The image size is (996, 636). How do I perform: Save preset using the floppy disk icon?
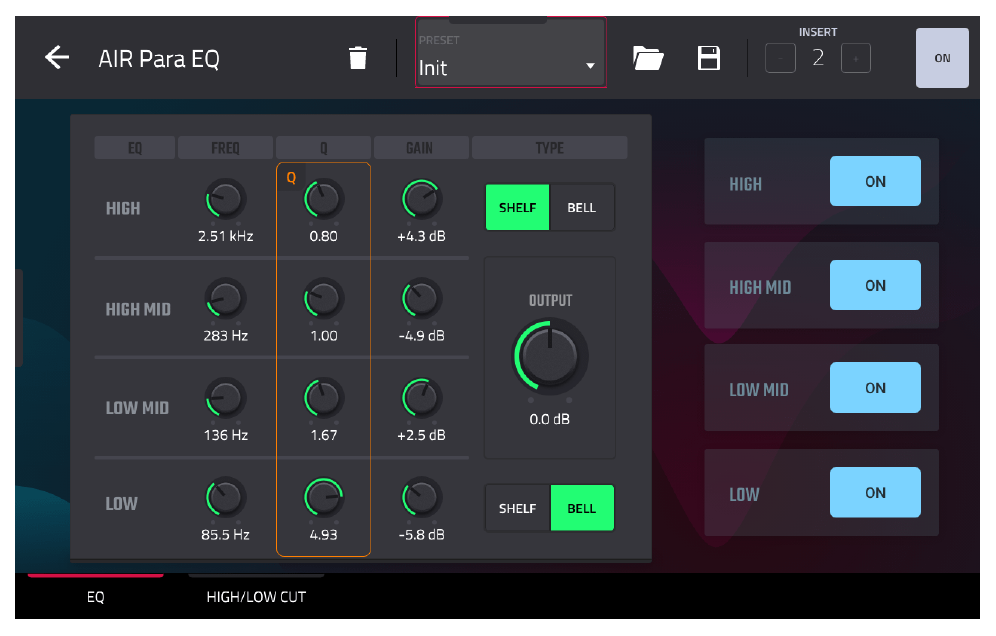click(709, 58)
